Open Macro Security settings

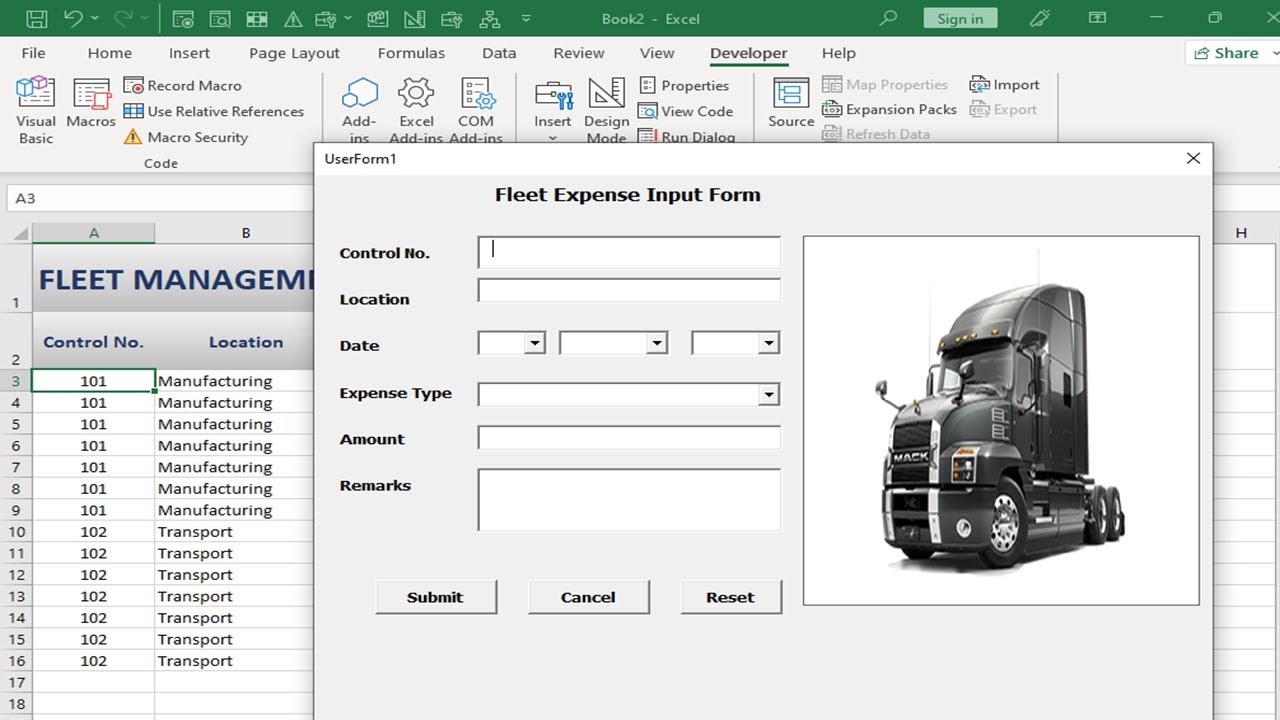pos(186,137)
